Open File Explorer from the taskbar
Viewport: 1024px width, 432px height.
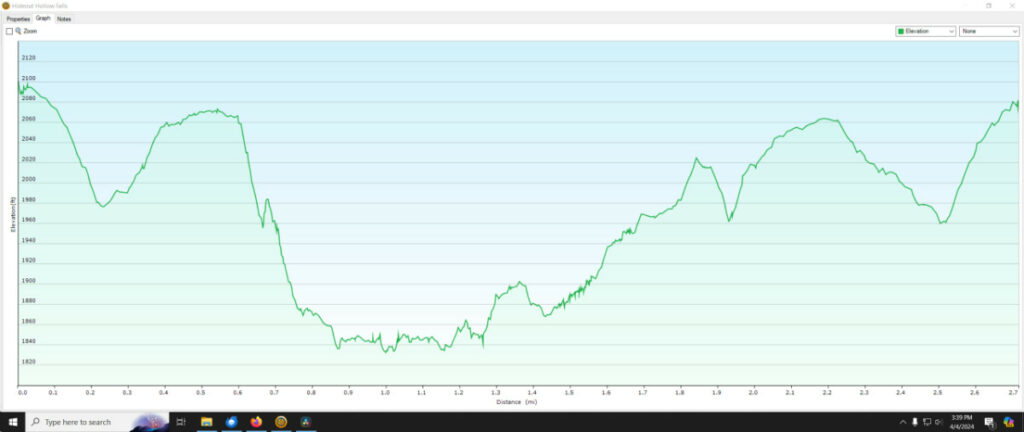click(206, 422)
